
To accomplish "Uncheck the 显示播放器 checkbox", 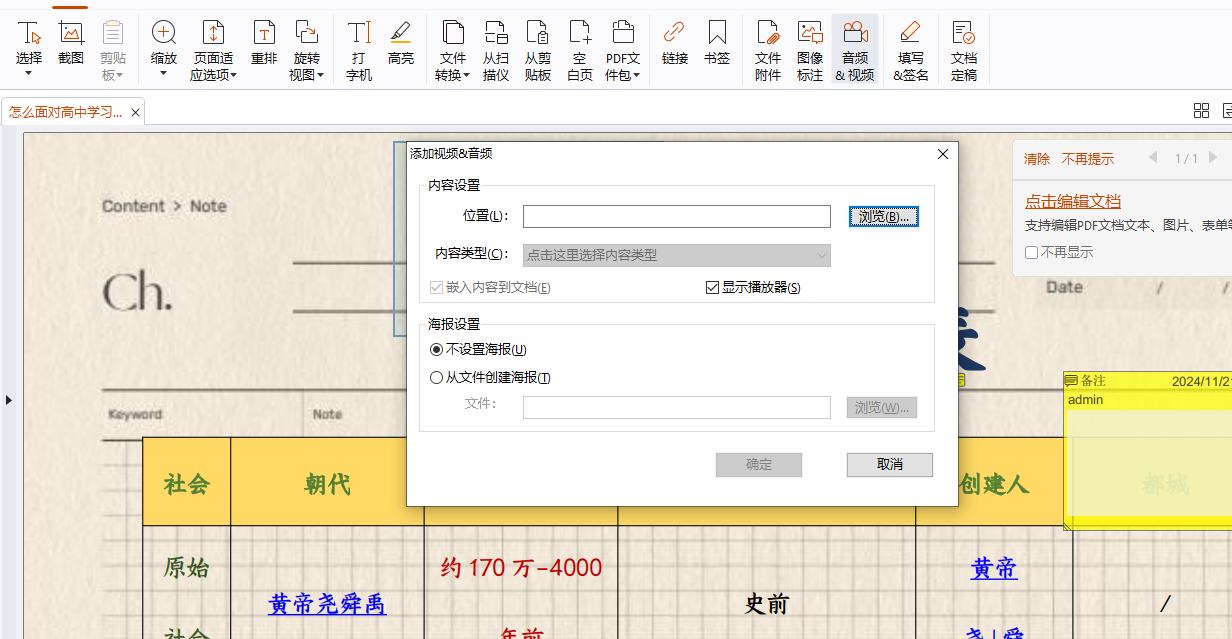I will tap(712, 288).
